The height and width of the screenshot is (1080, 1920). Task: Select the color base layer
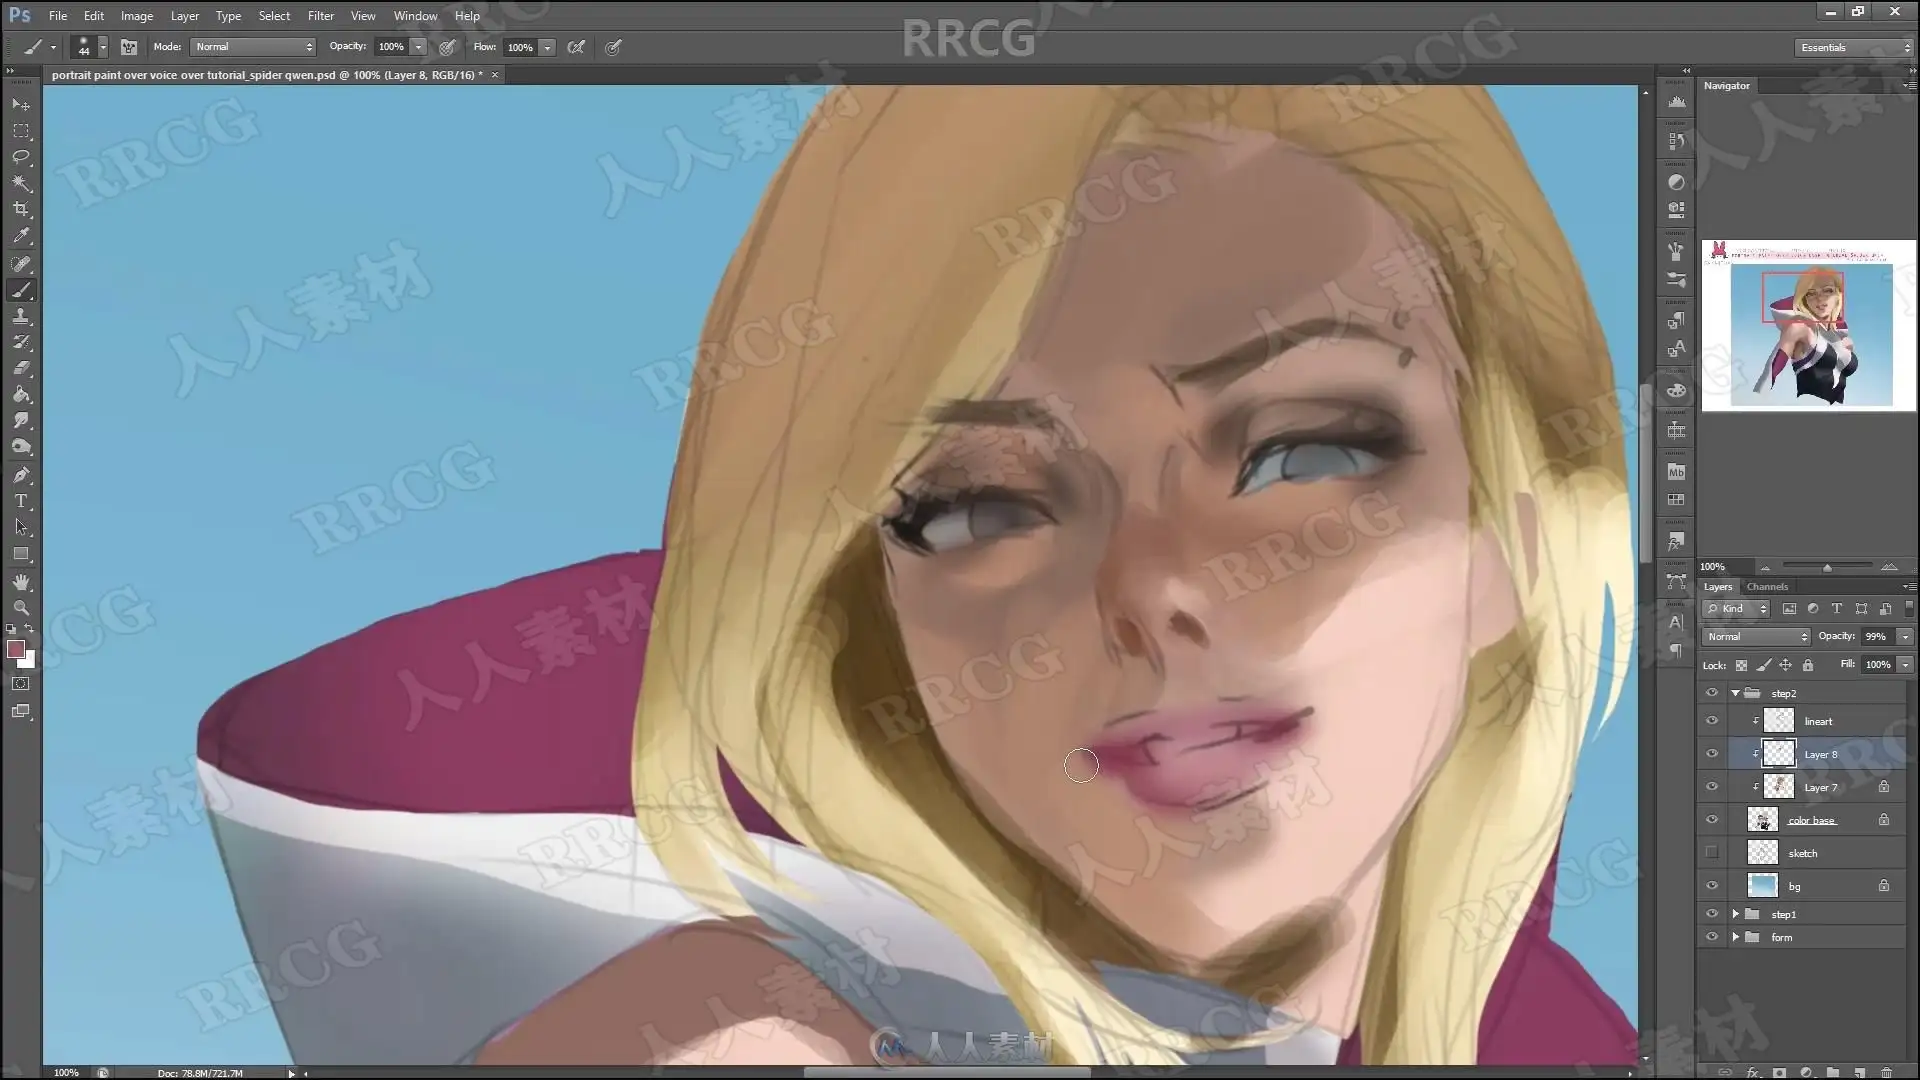click(1812, 820)
